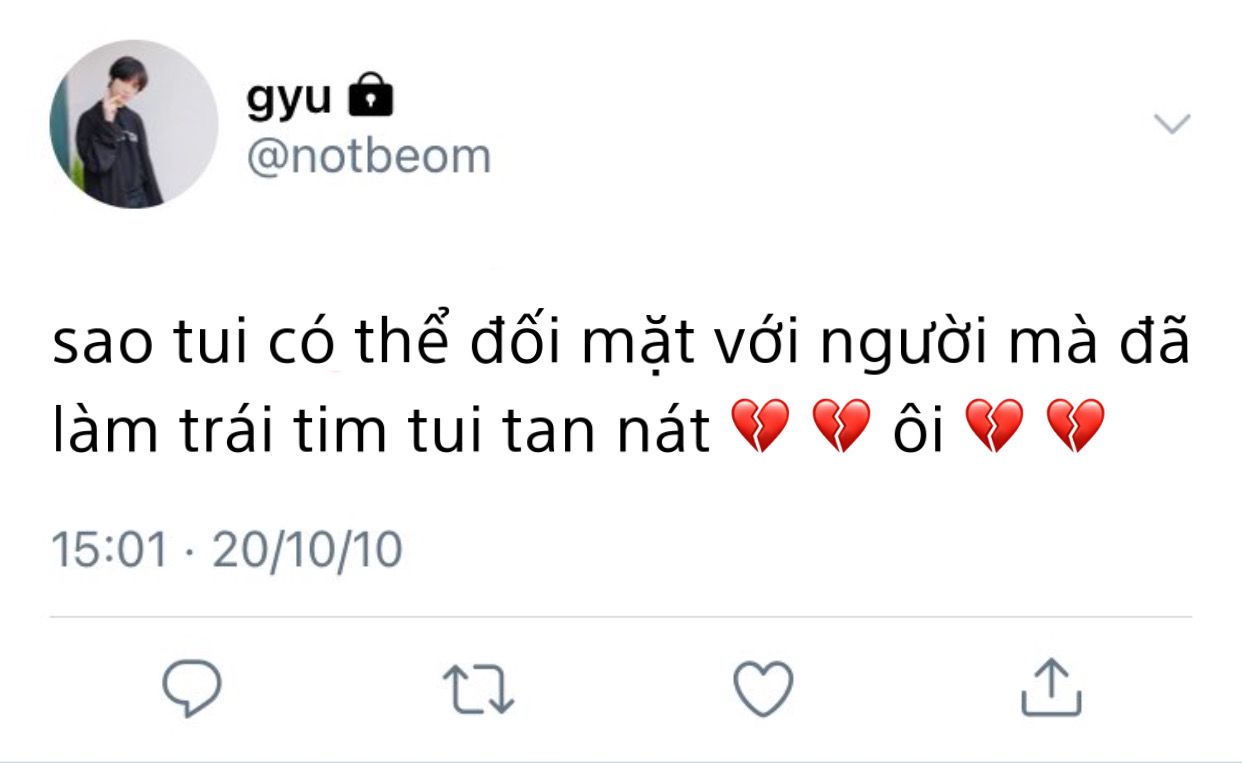The height and width of the screenshot is (763, 1242).
Task: Retweet this post using the arrows icon
Action: pos(478,689)
